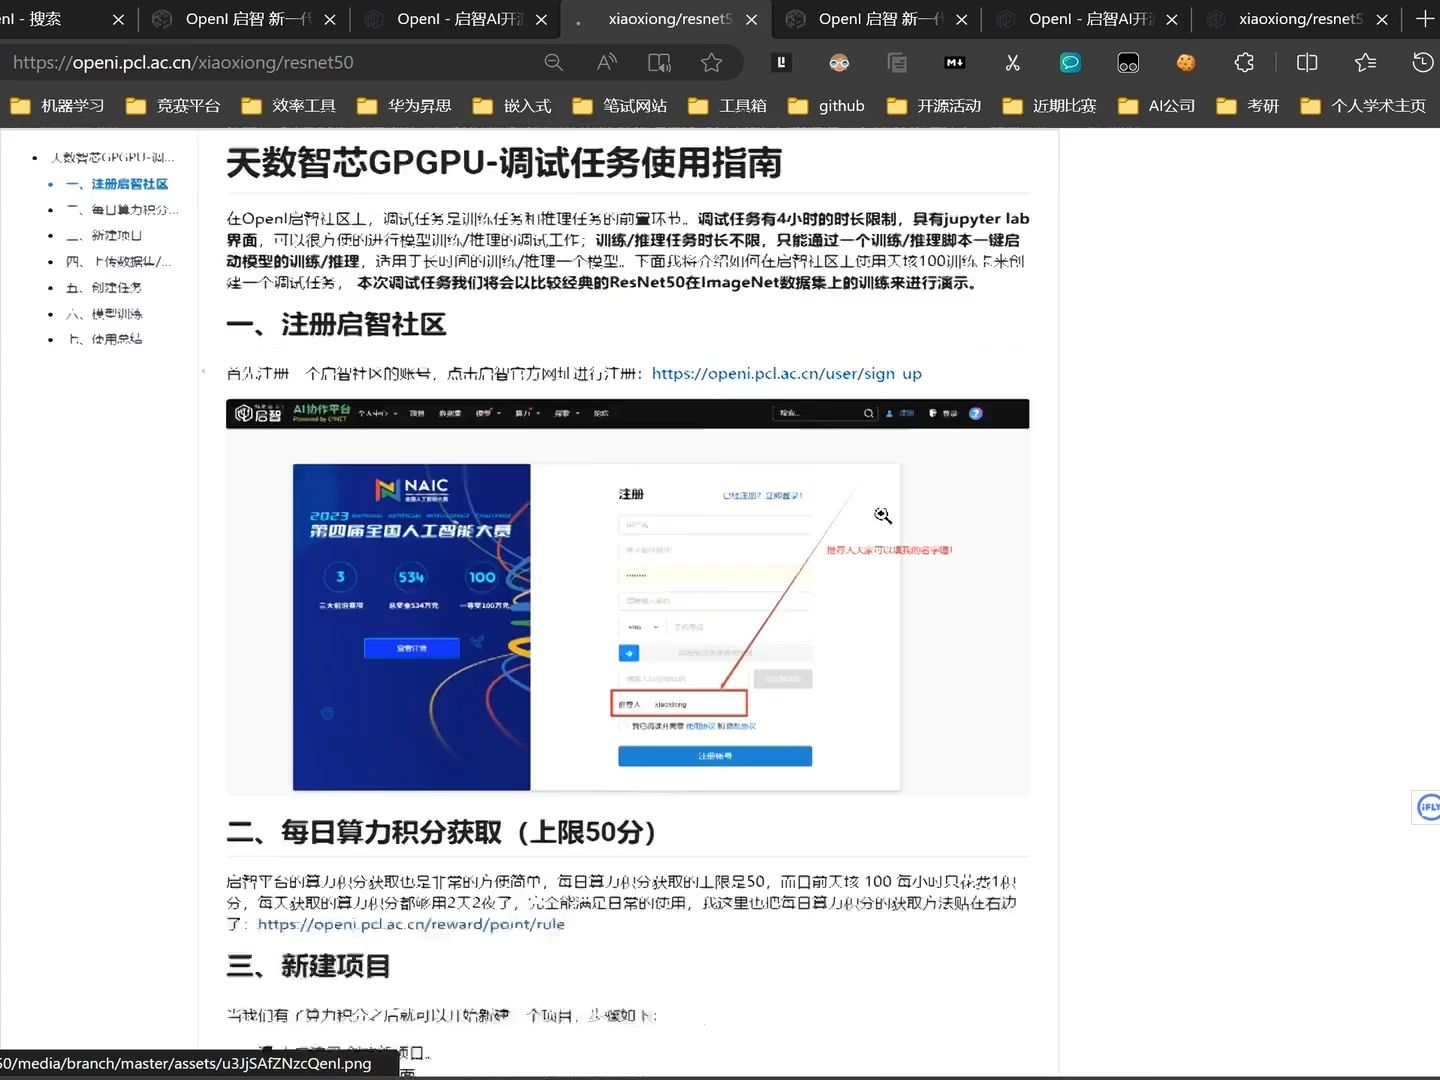Select outline item 一、注册启智社区
Image resolution: width=1440 pixels, height=1080 pixels.
tap(117, 184)
